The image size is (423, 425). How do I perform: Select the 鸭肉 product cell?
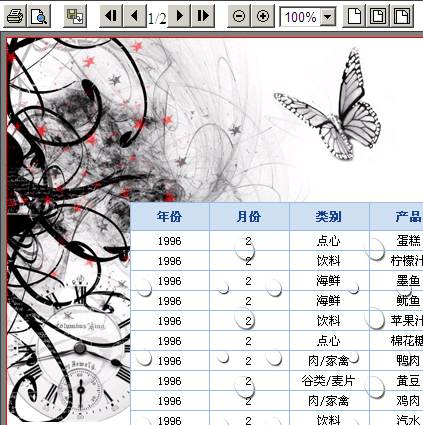(x=396, y=360)
